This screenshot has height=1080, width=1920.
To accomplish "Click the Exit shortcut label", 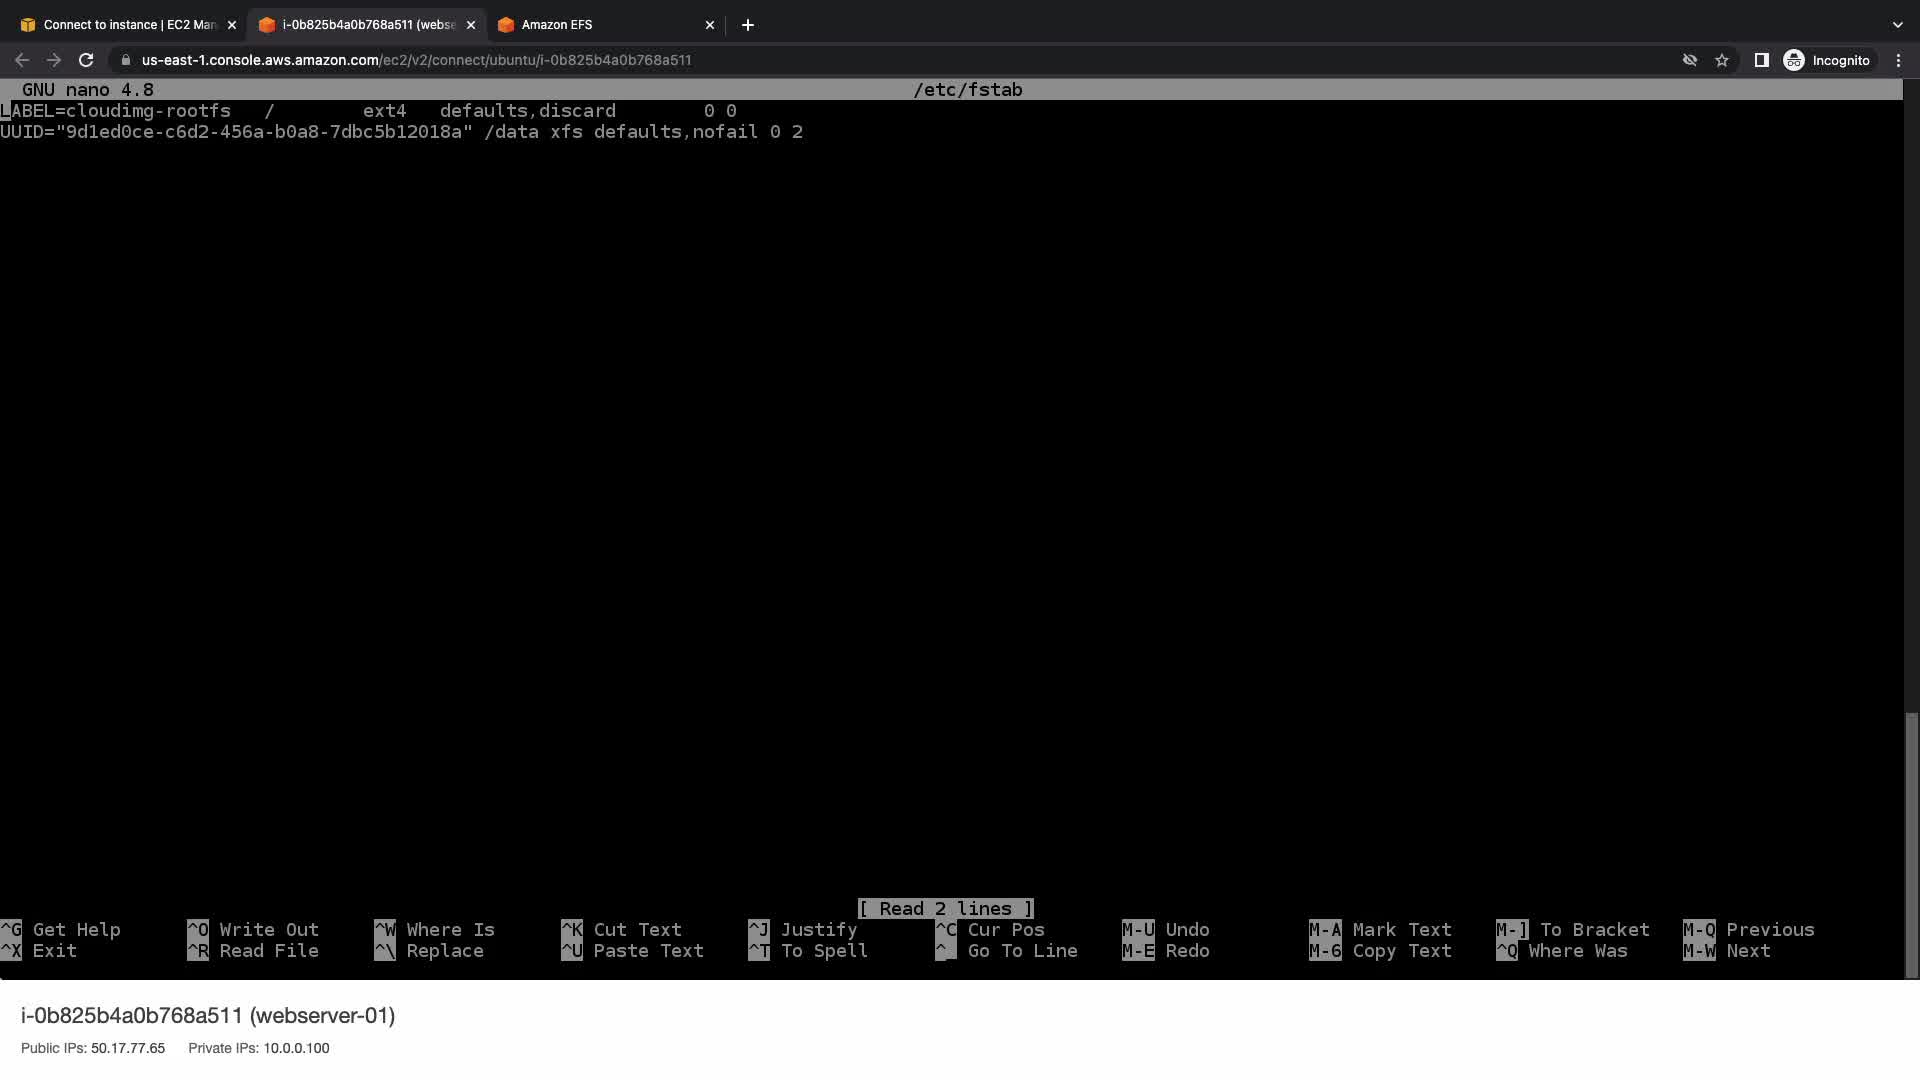I will pyautogui.click(x=54, y=951).
